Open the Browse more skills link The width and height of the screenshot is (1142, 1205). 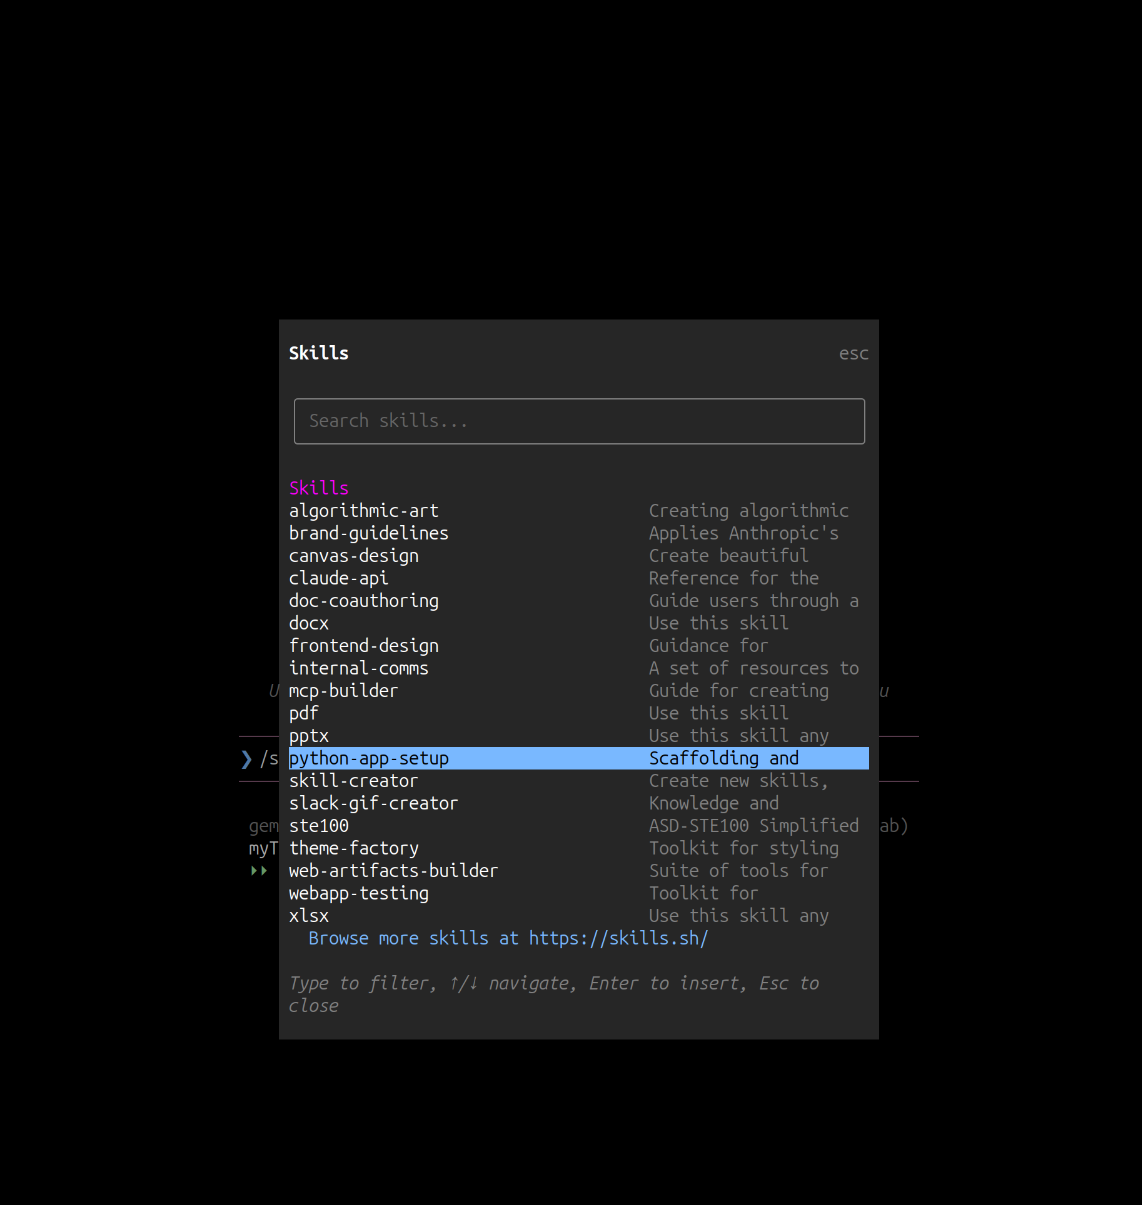tap(508, 938)
